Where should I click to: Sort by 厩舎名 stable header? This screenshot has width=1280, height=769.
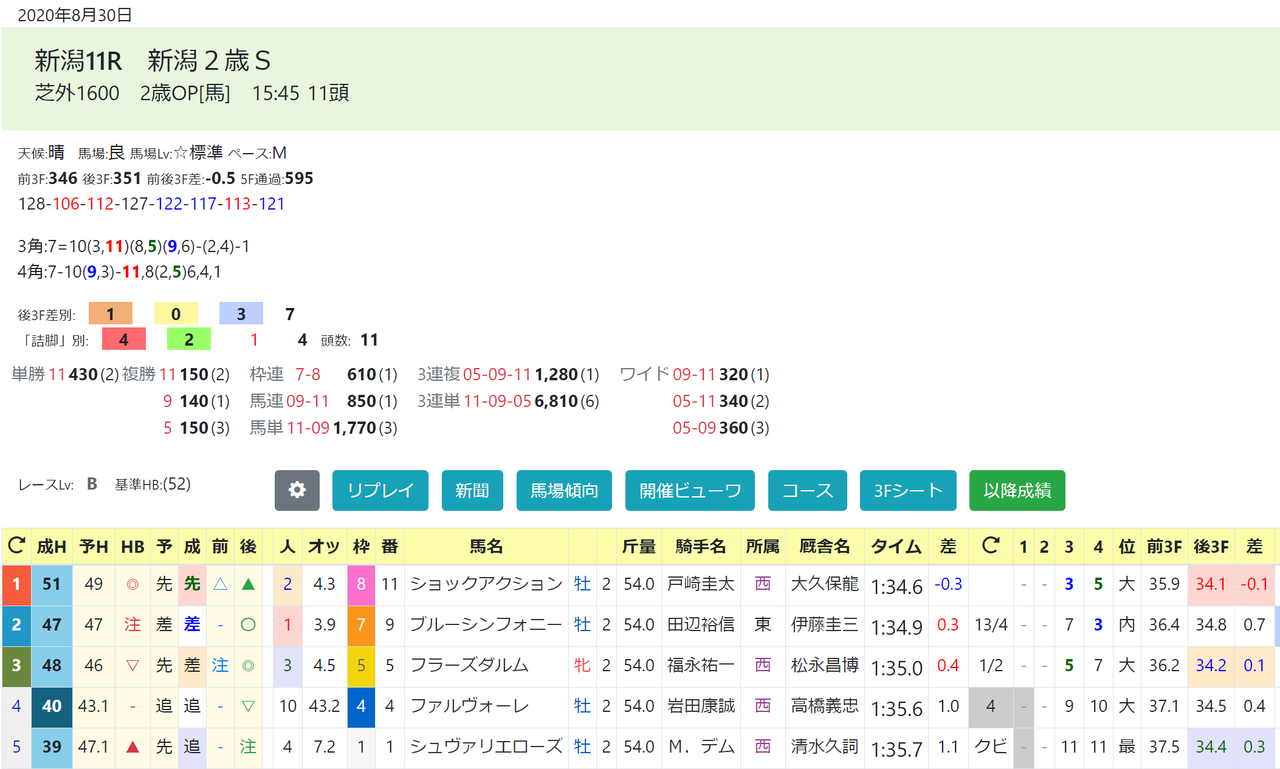click(x=825, y=546)
